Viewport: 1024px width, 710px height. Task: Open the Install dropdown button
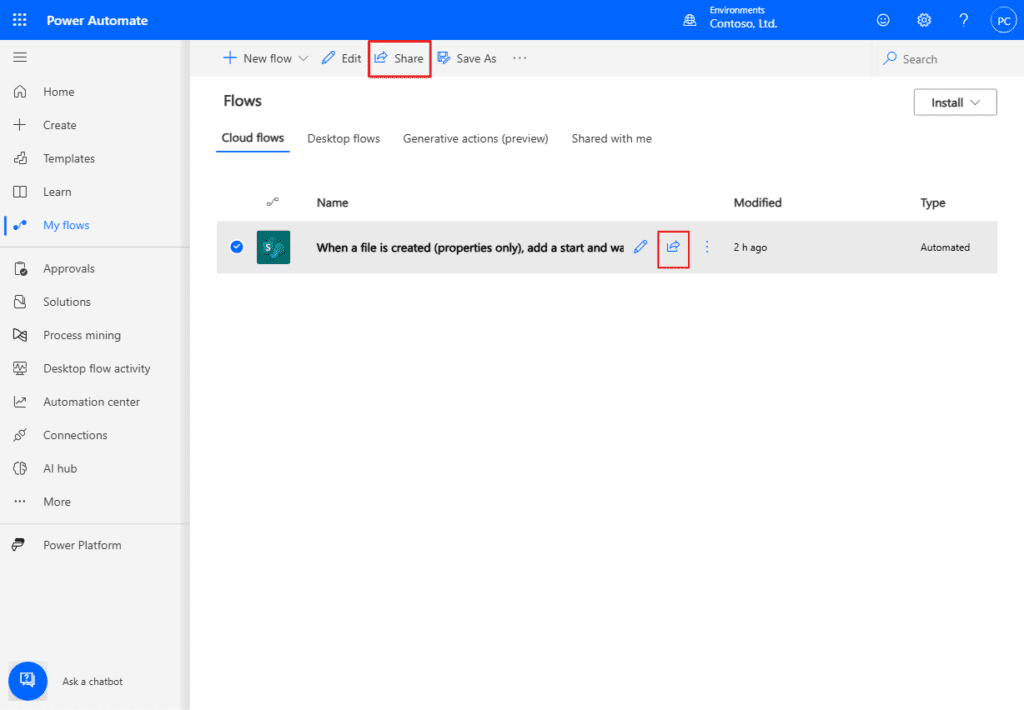click(x=955, y=102)
